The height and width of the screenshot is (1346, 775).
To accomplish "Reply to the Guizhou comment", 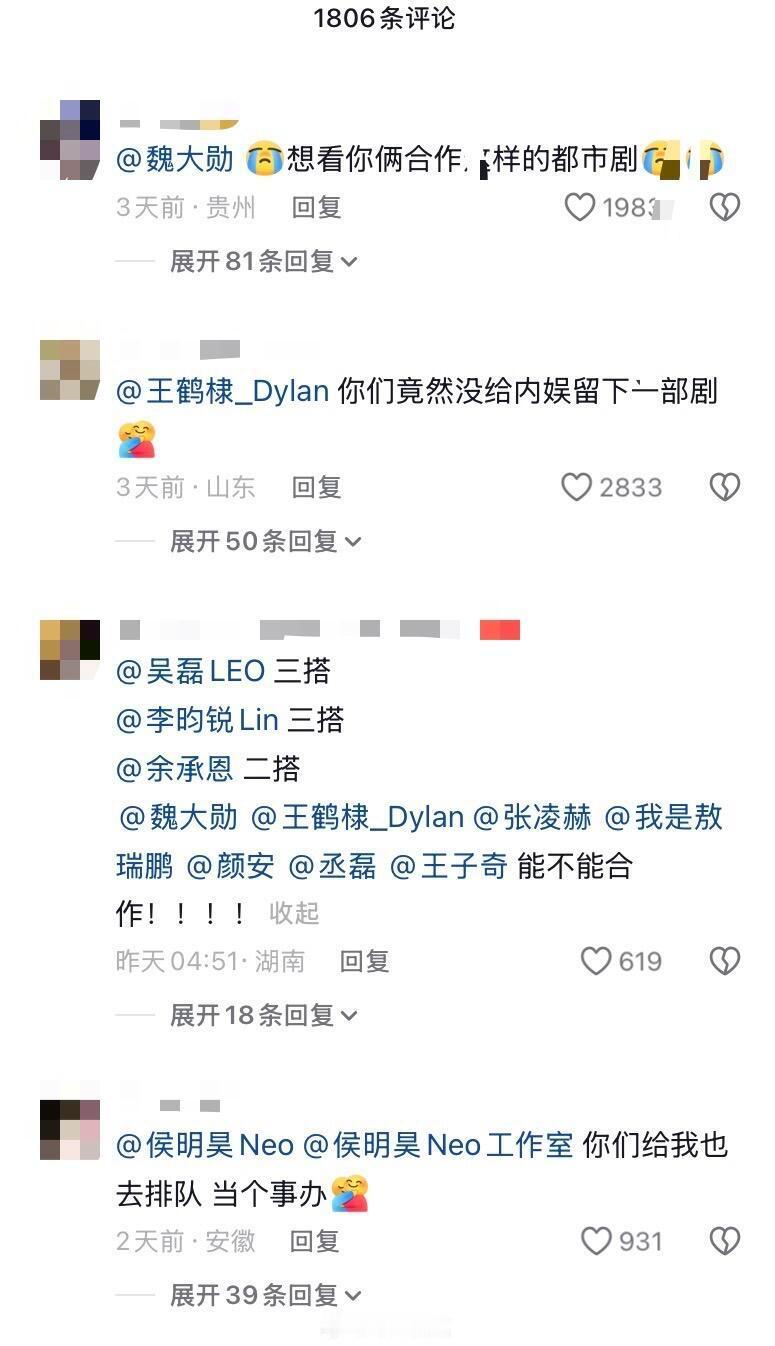I will click(317, 207).
